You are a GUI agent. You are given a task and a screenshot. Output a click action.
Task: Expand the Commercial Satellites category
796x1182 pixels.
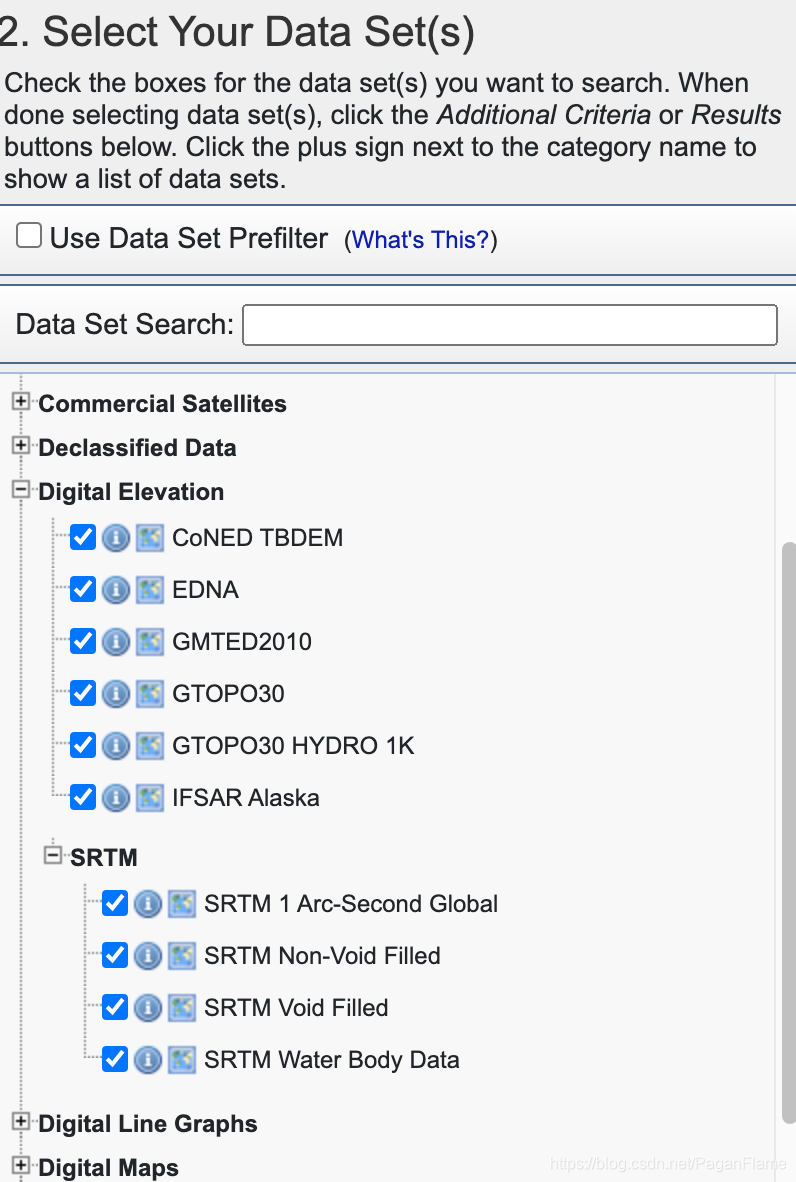pos(21,402)
